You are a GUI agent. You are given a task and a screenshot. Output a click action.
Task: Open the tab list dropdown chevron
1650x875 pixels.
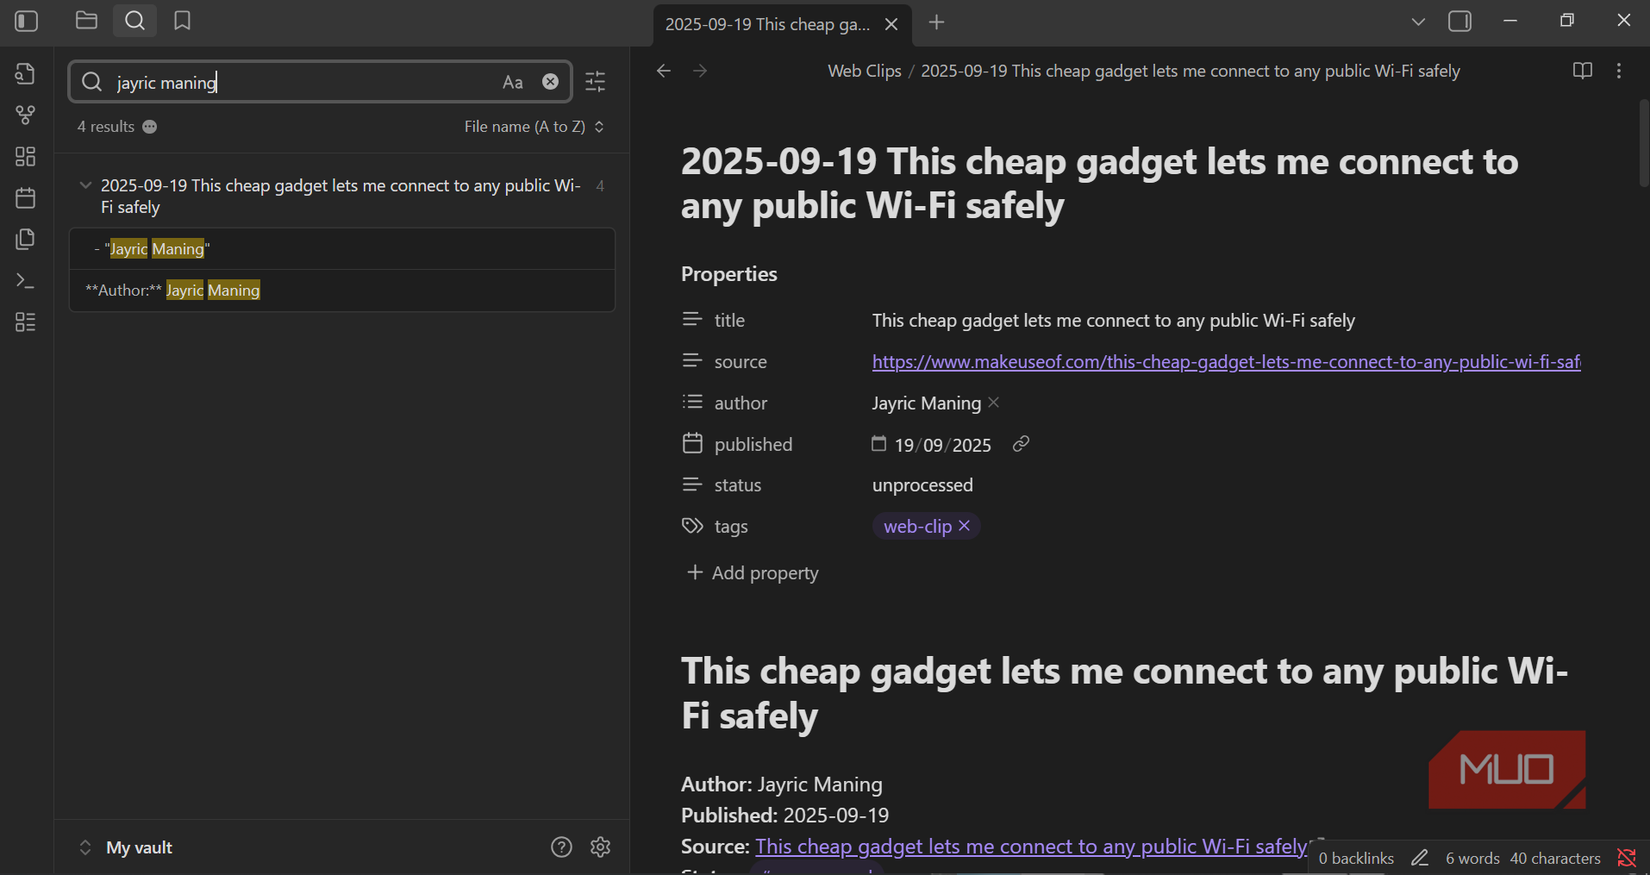(1418, 22)
